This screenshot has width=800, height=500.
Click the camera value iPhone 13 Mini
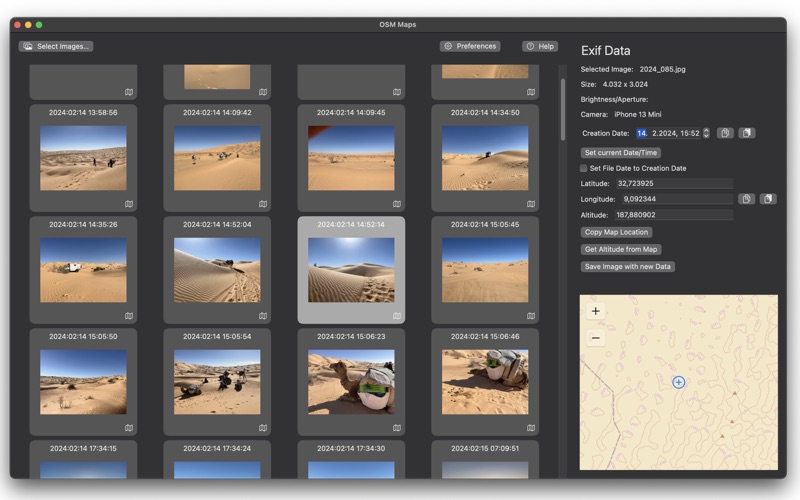click(638, 114)
